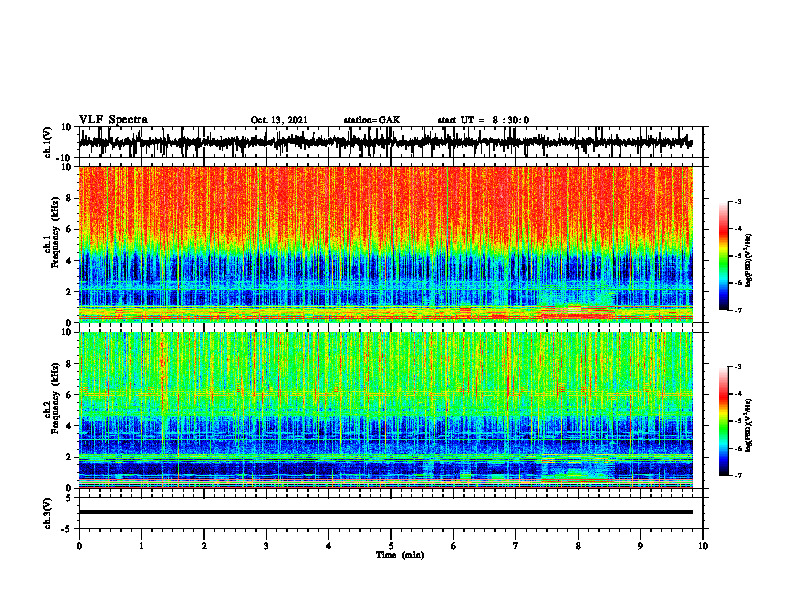
Task: Click the ch.2 colorbar 'log(PSD)' unit label
Action: tap(748, 425)
